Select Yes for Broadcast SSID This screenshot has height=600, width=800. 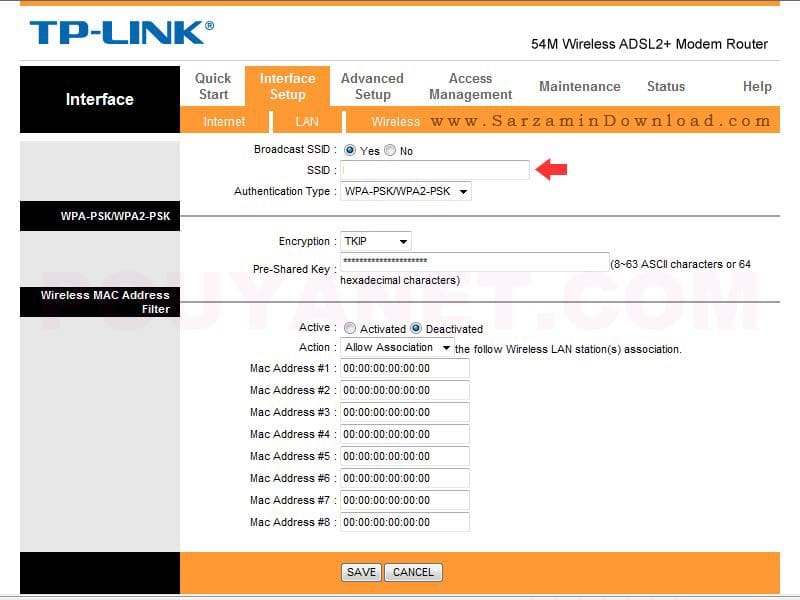[350, 151]
